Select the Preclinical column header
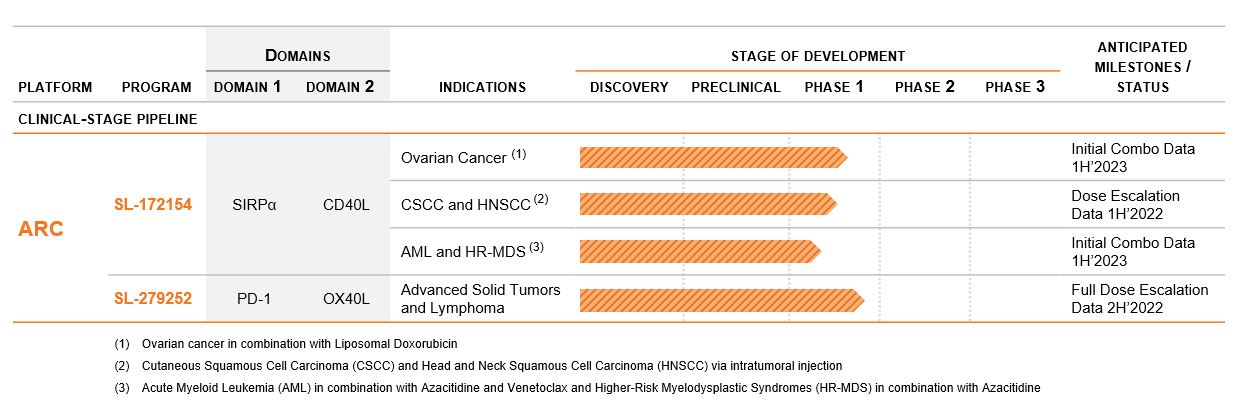Viewport: 1236px width, 411px height. 735,87
